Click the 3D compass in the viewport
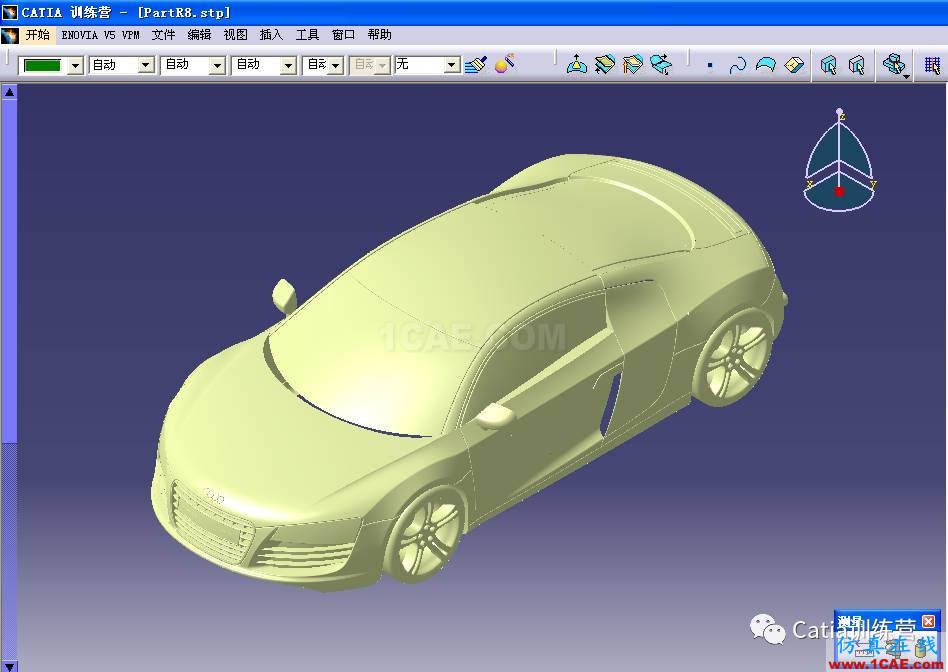The image size is (948, 672). pyautogui.click(x=839, y=160)
